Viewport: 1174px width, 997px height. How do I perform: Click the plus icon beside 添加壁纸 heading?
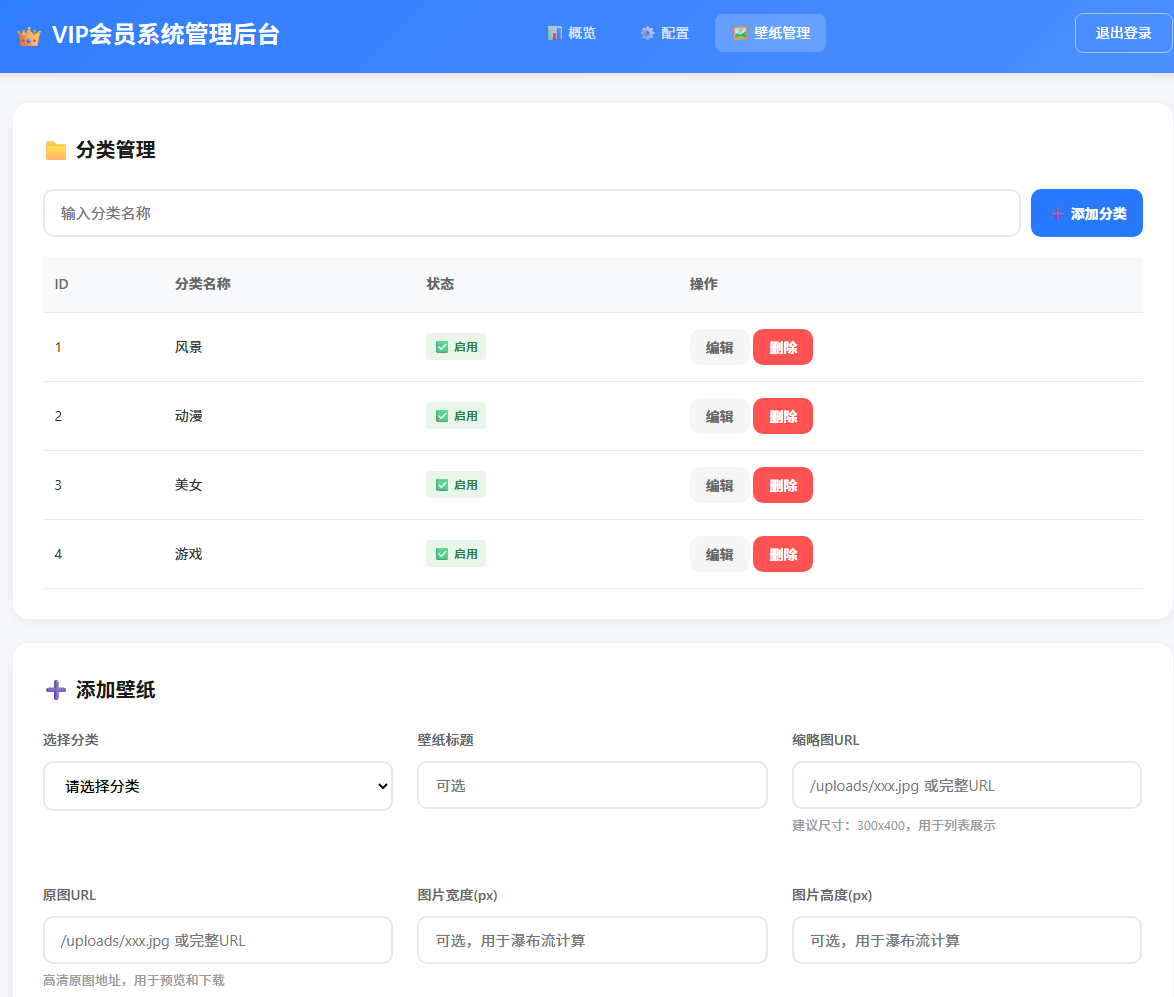coord(55,689)
